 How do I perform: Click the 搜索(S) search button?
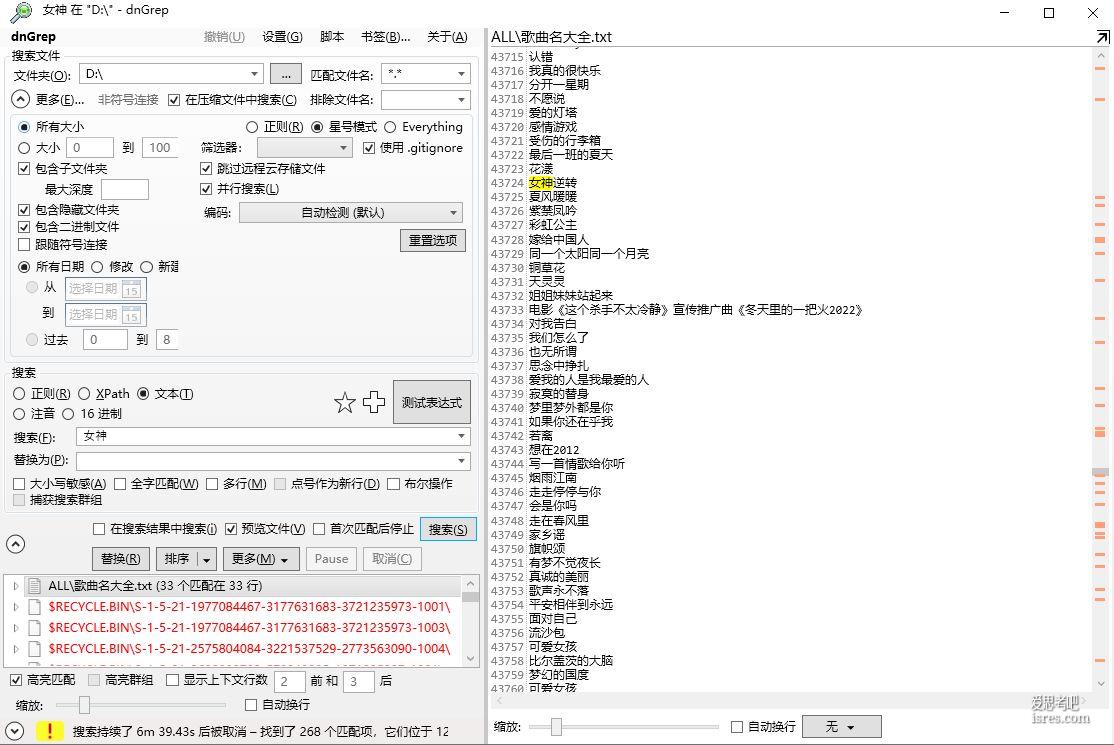tap(448, 530)
